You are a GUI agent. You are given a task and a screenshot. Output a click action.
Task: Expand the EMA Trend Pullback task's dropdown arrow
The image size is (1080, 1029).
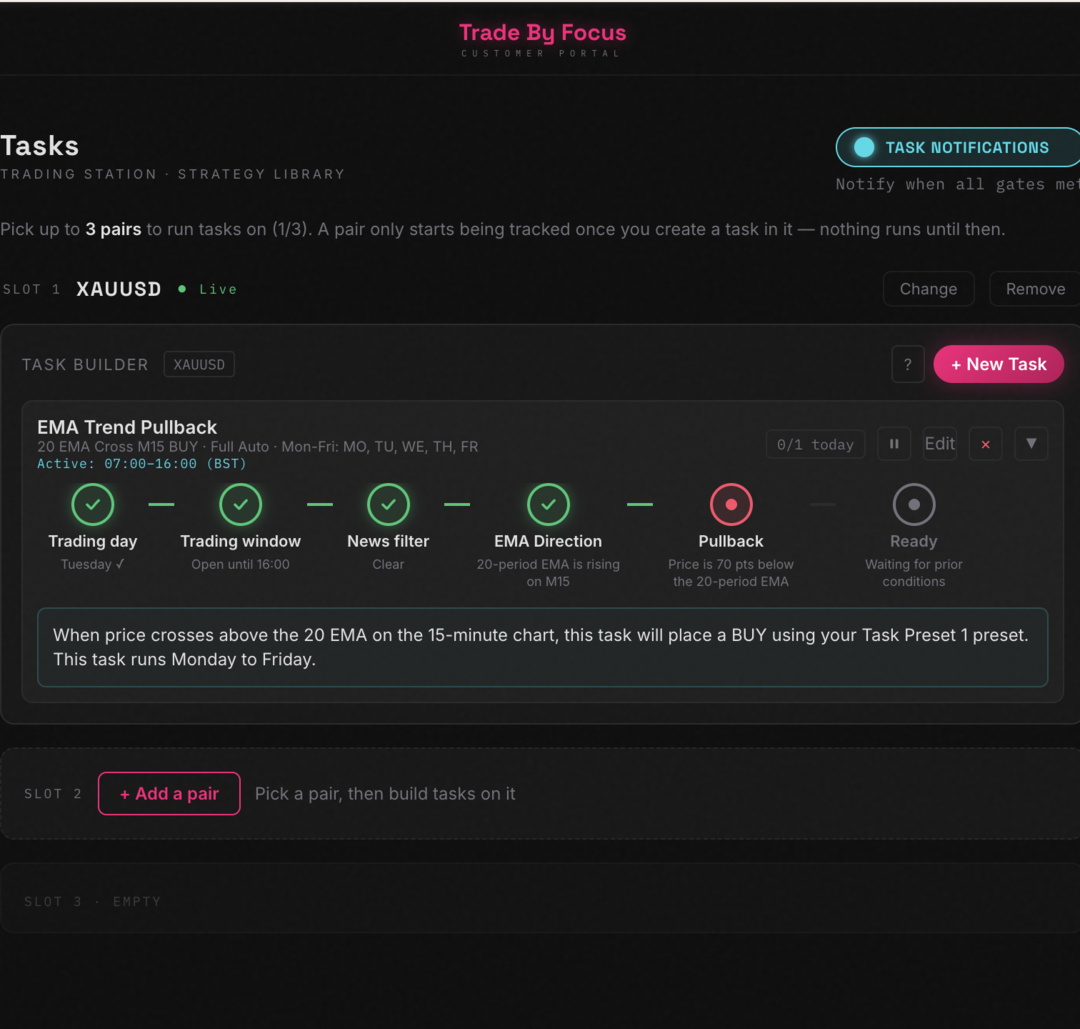click(1031, 444)
